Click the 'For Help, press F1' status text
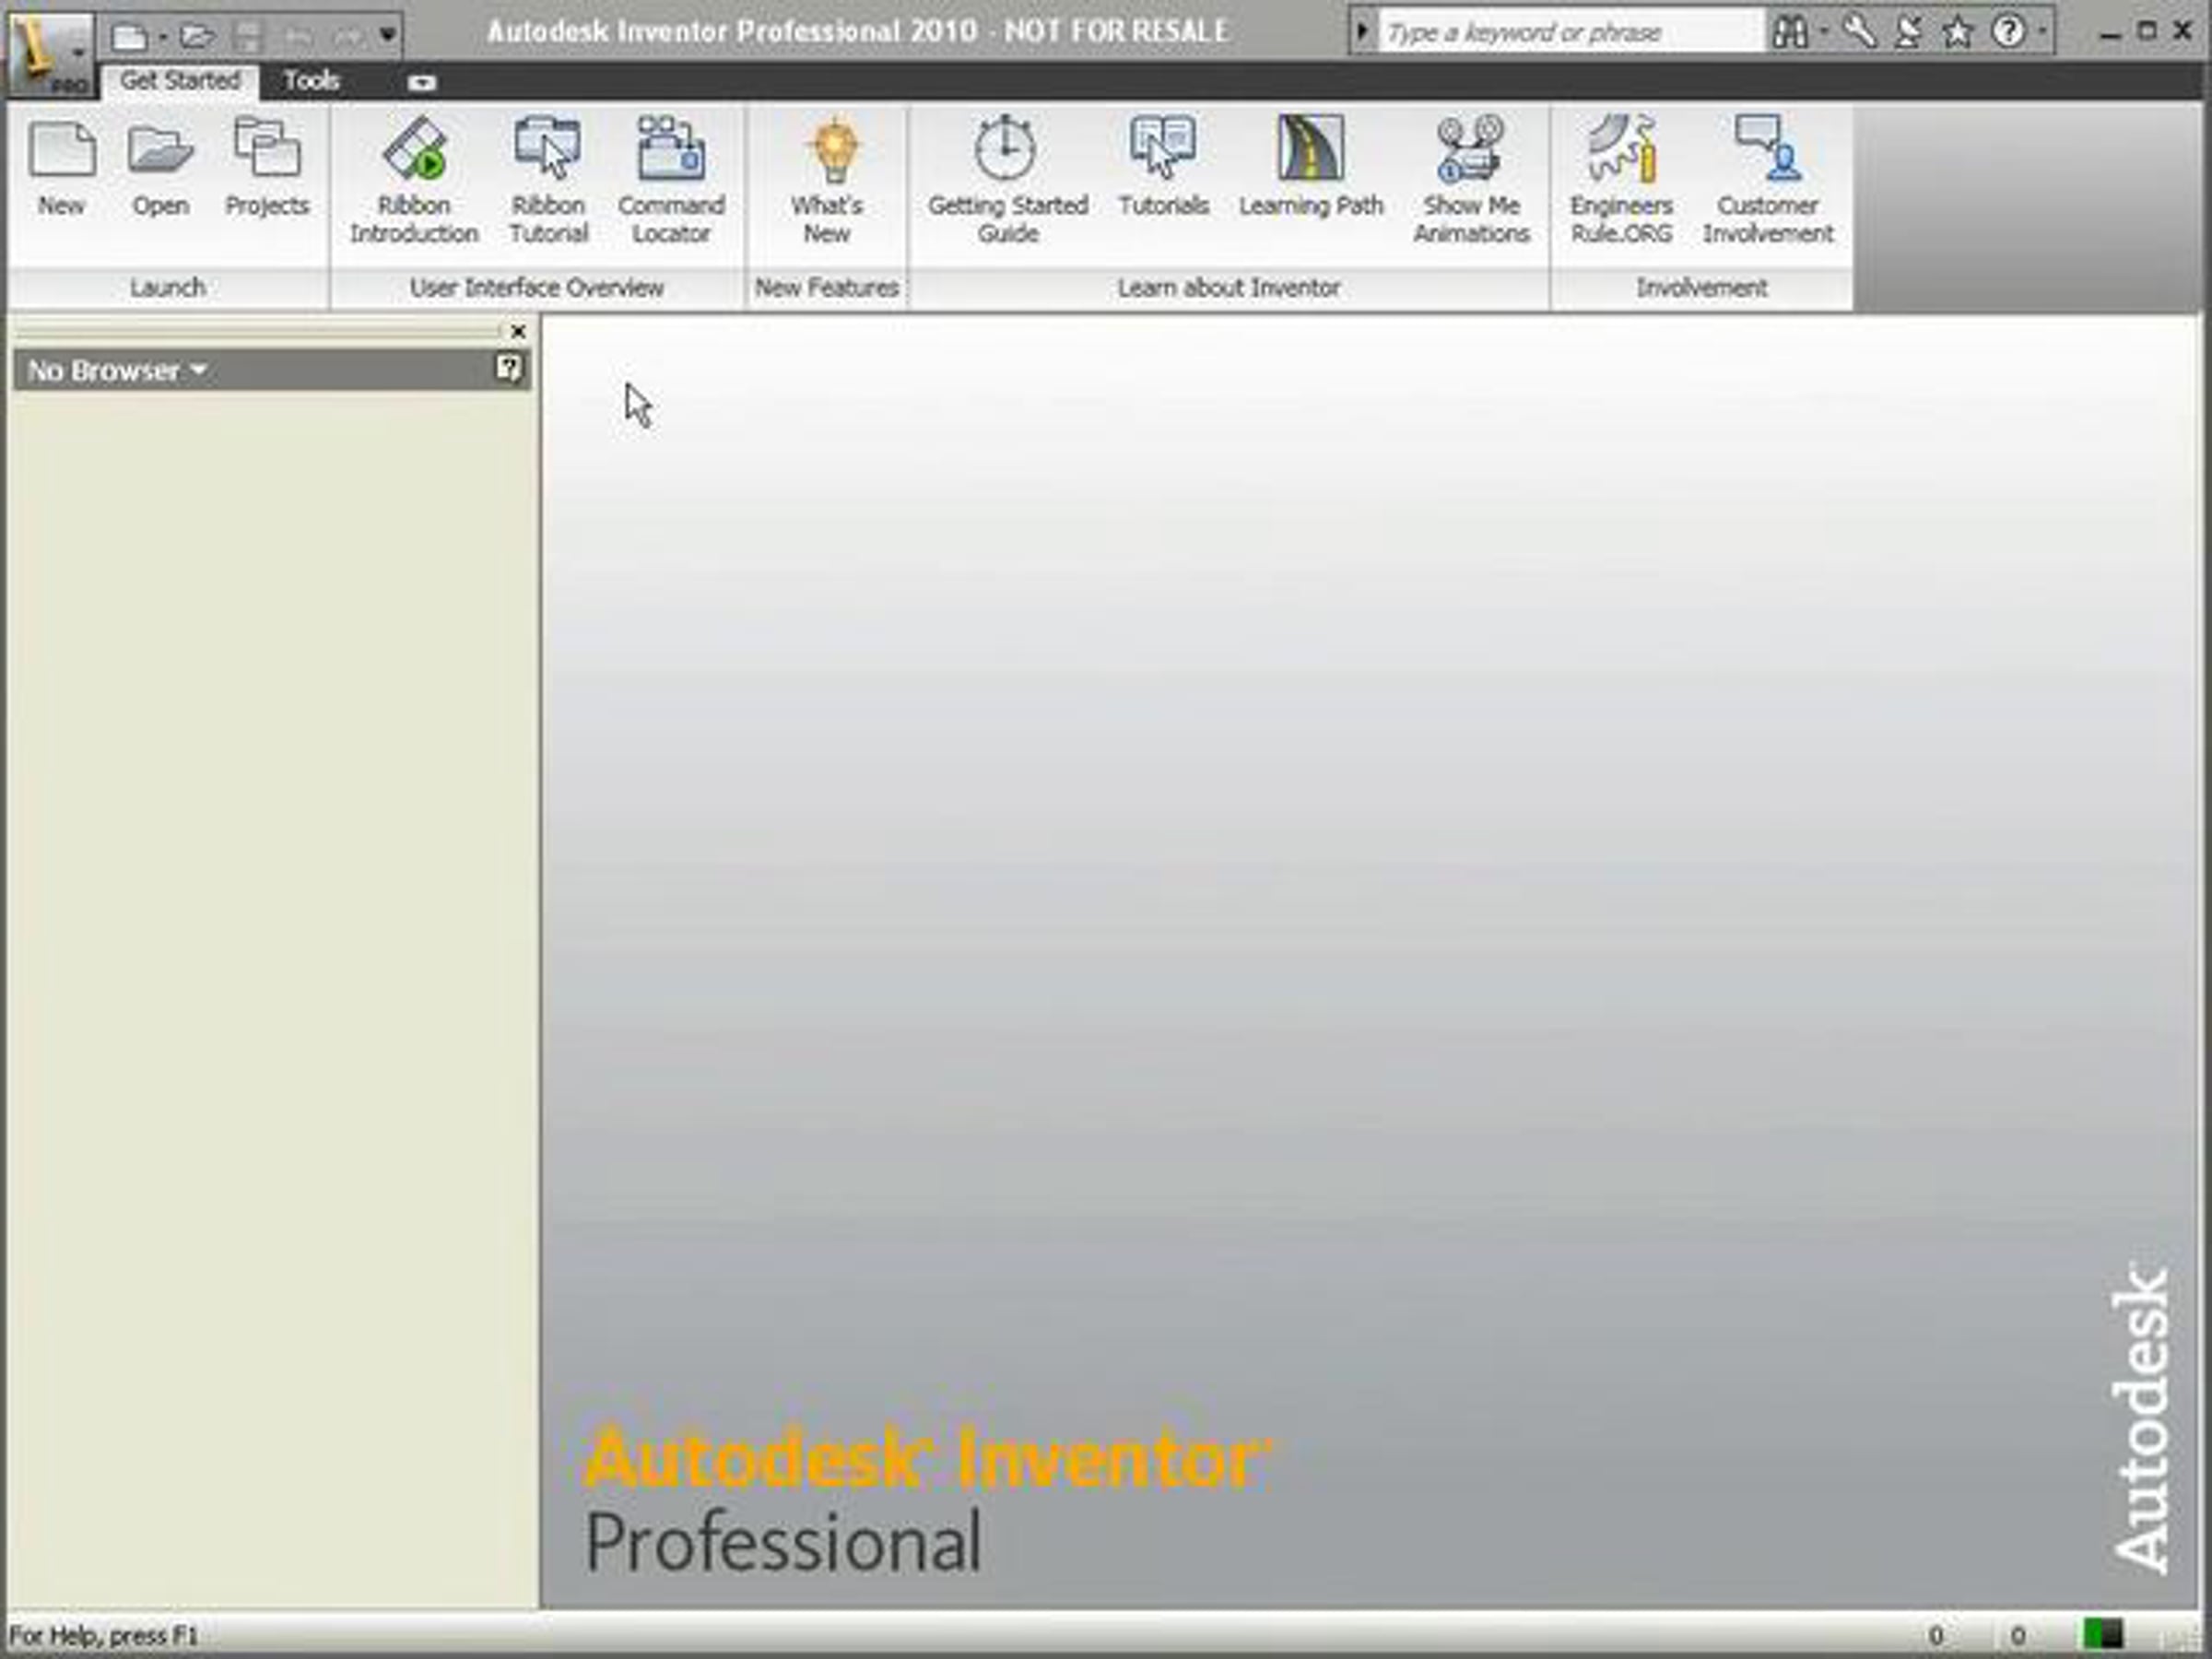The height and width of the screenshot is (1659, 2212). pos(103,1636)
